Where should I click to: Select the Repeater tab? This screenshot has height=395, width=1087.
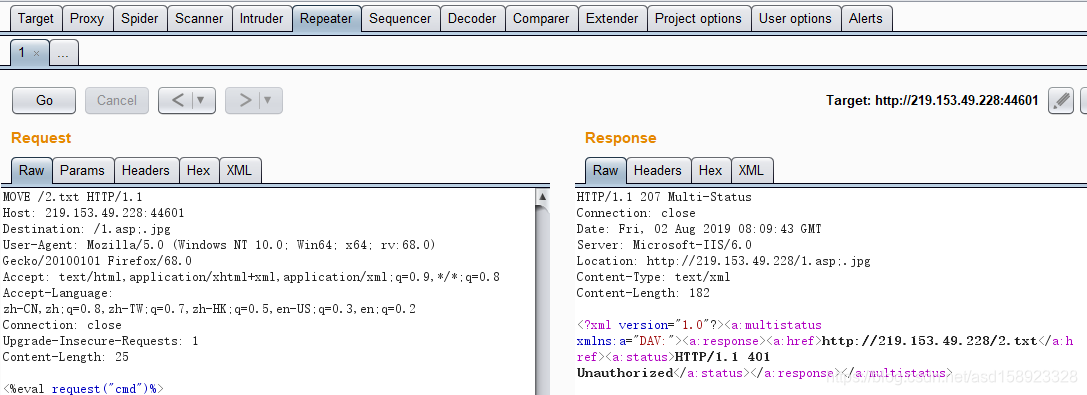(x=326, y=19)
